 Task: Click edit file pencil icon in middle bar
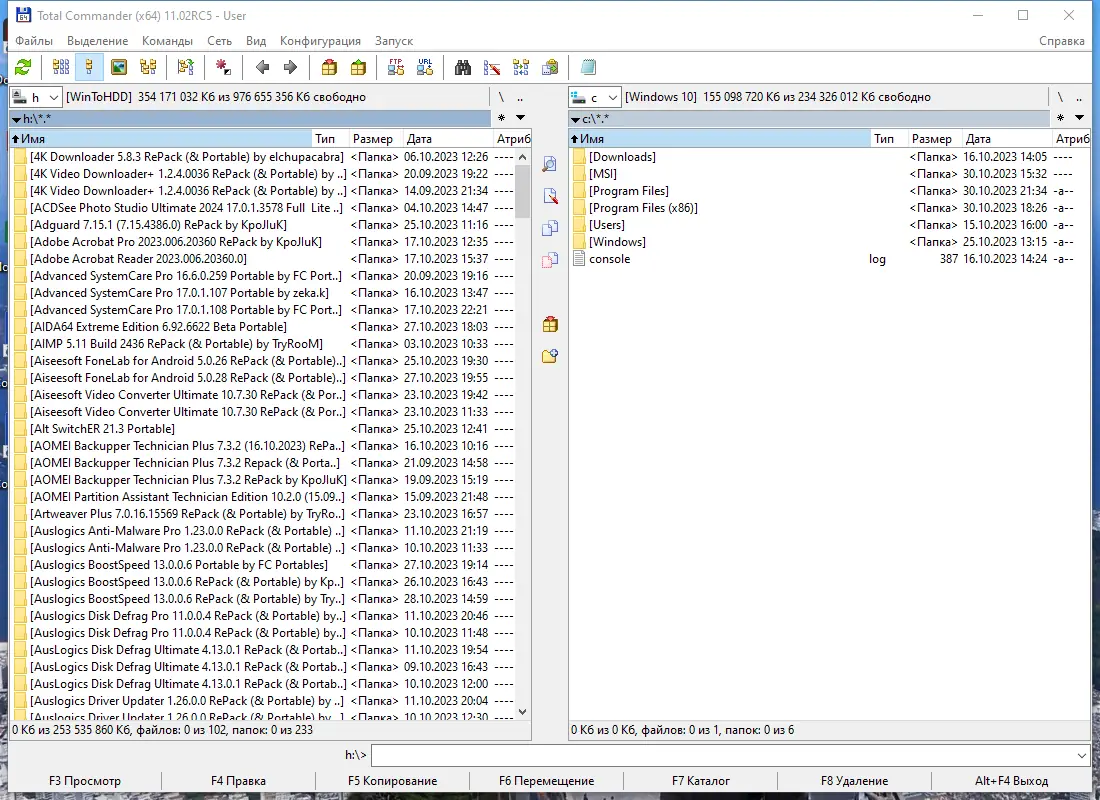pos(550,196)
